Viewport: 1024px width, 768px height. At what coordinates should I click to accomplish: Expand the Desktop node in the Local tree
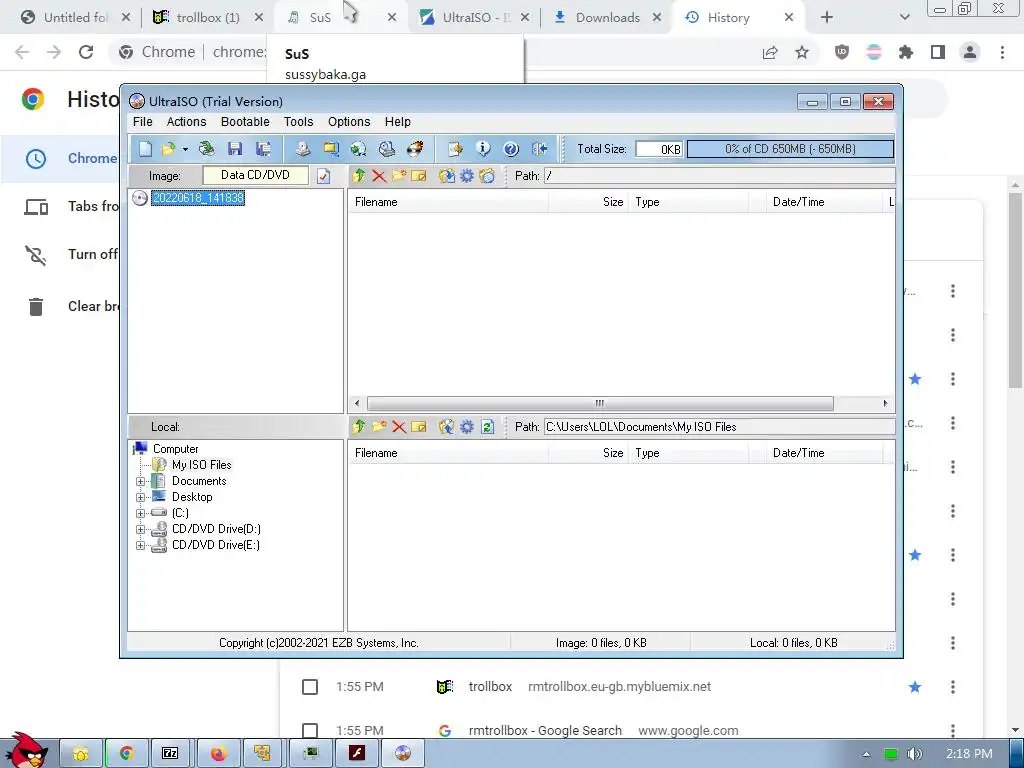(x=140, y=497)
